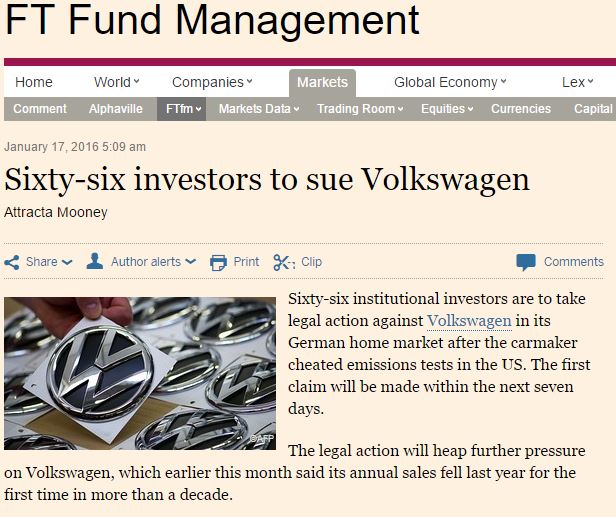This screenshot has height=517, width=616.
Task: Go to the Home navigation item
Action: (34, 82)
